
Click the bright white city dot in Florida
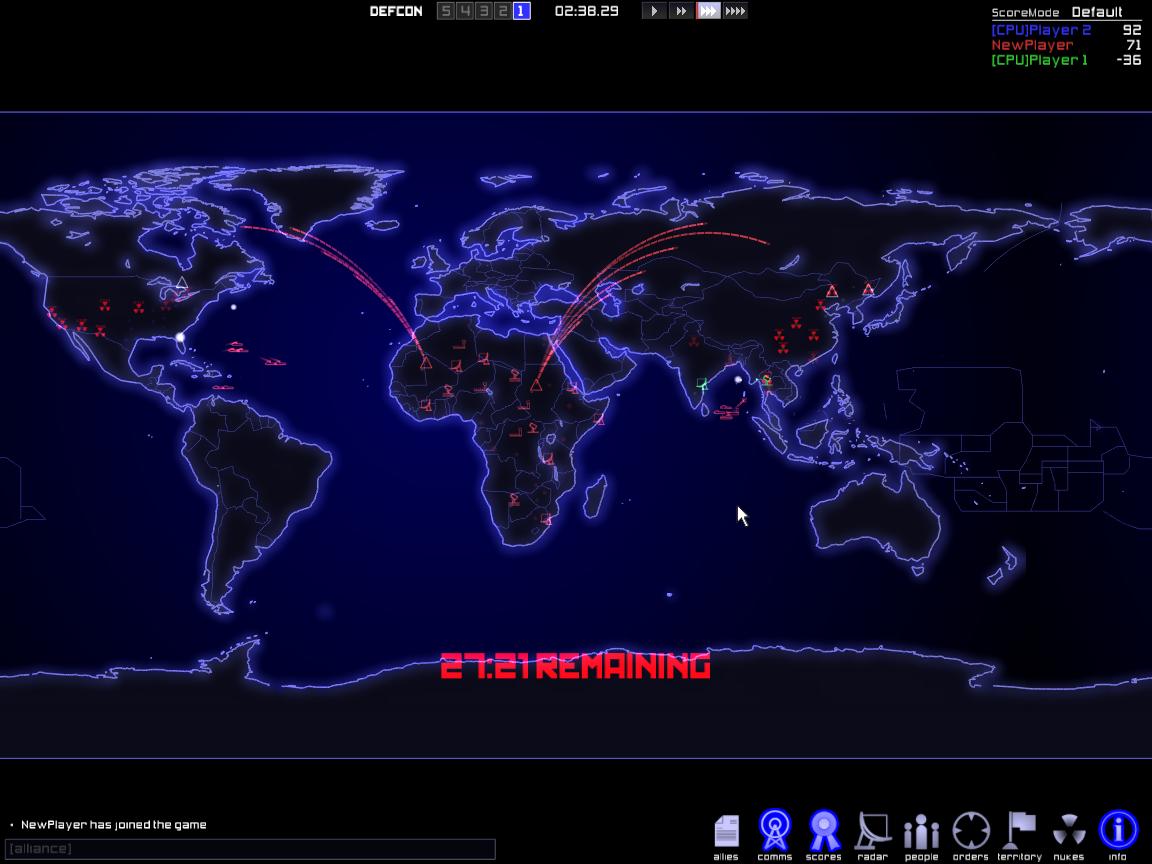(x=180, y=337)
